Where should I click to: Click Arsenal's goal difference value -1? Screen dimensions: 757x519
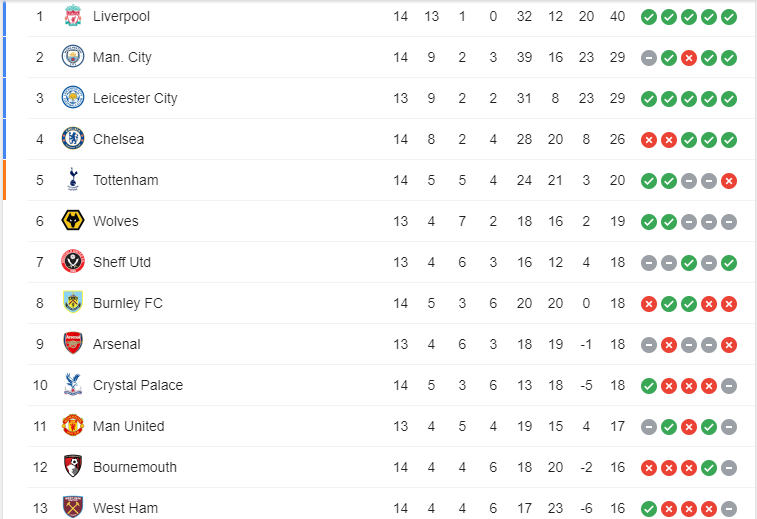pos(586,344)
